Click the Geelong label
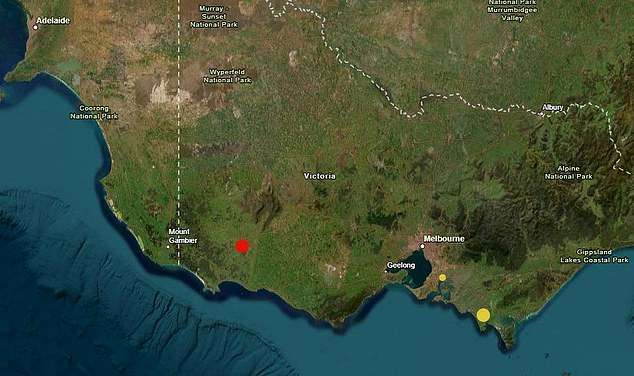Viewport: 634px width, 376px height. point(401,266)
